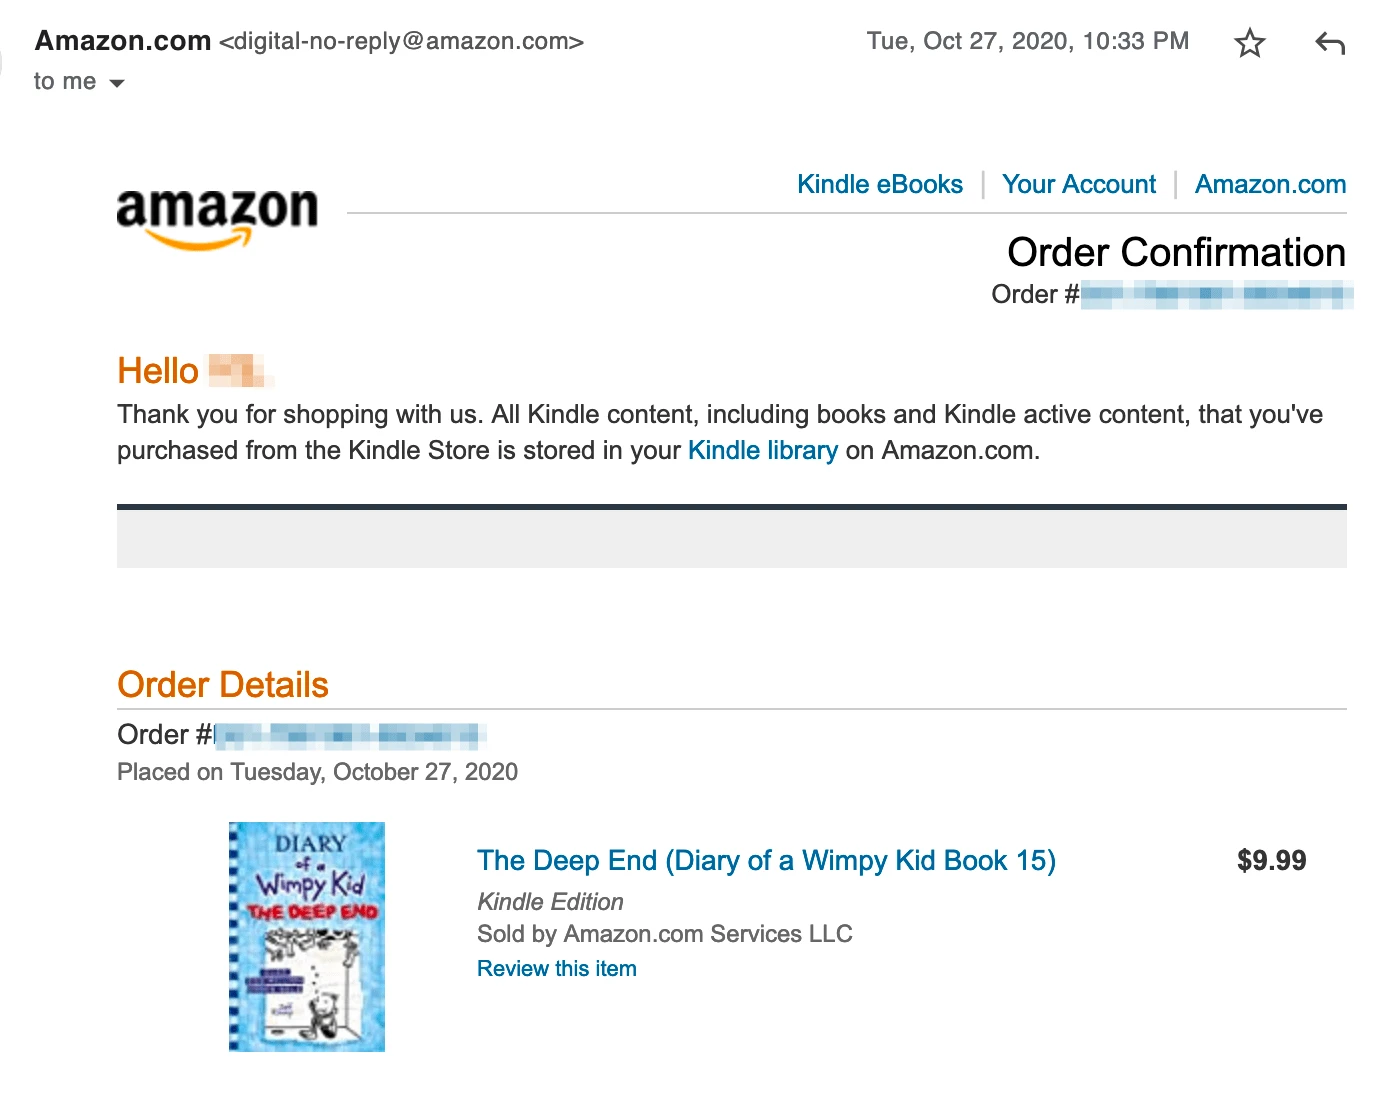The width and height of the screenshot is (1398, 1094).
Task: Click the blurred order number under Order Confirmation
Action: pos(1216,294)
